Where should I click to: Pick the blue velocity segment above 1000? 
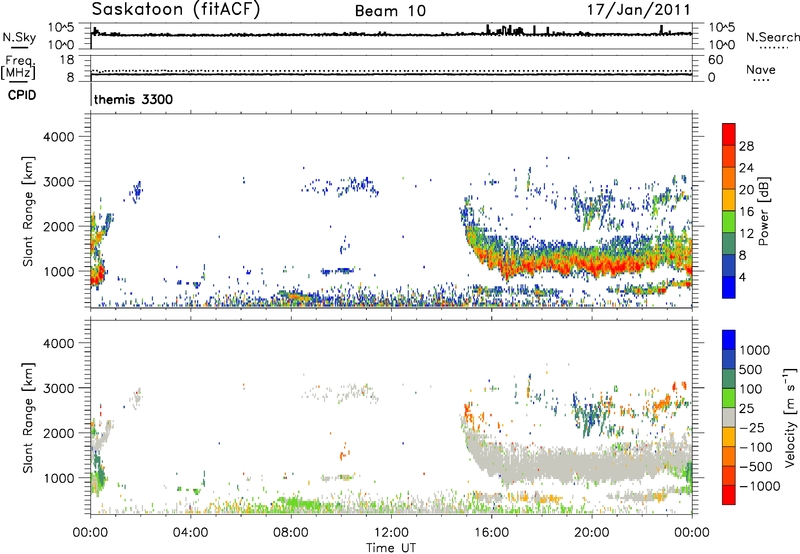click(729, 340)
